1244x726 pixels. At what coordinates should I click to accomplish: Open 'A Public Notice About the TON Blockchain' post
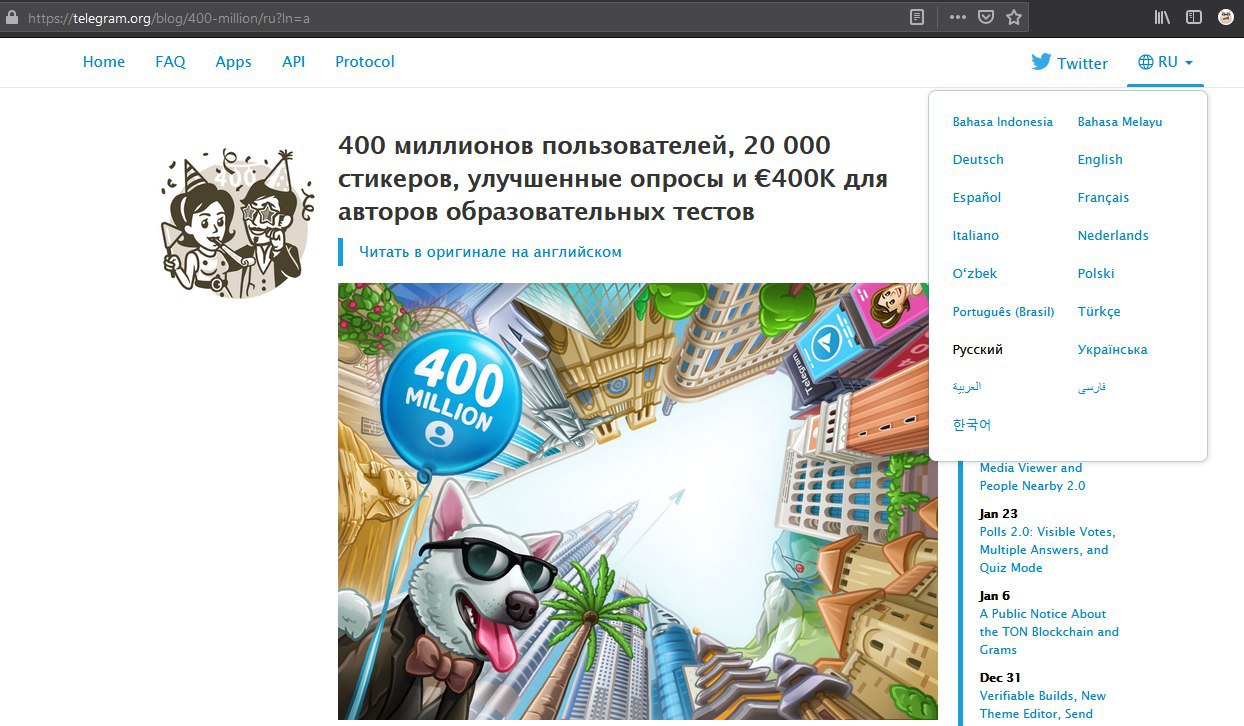(1049, 632)
